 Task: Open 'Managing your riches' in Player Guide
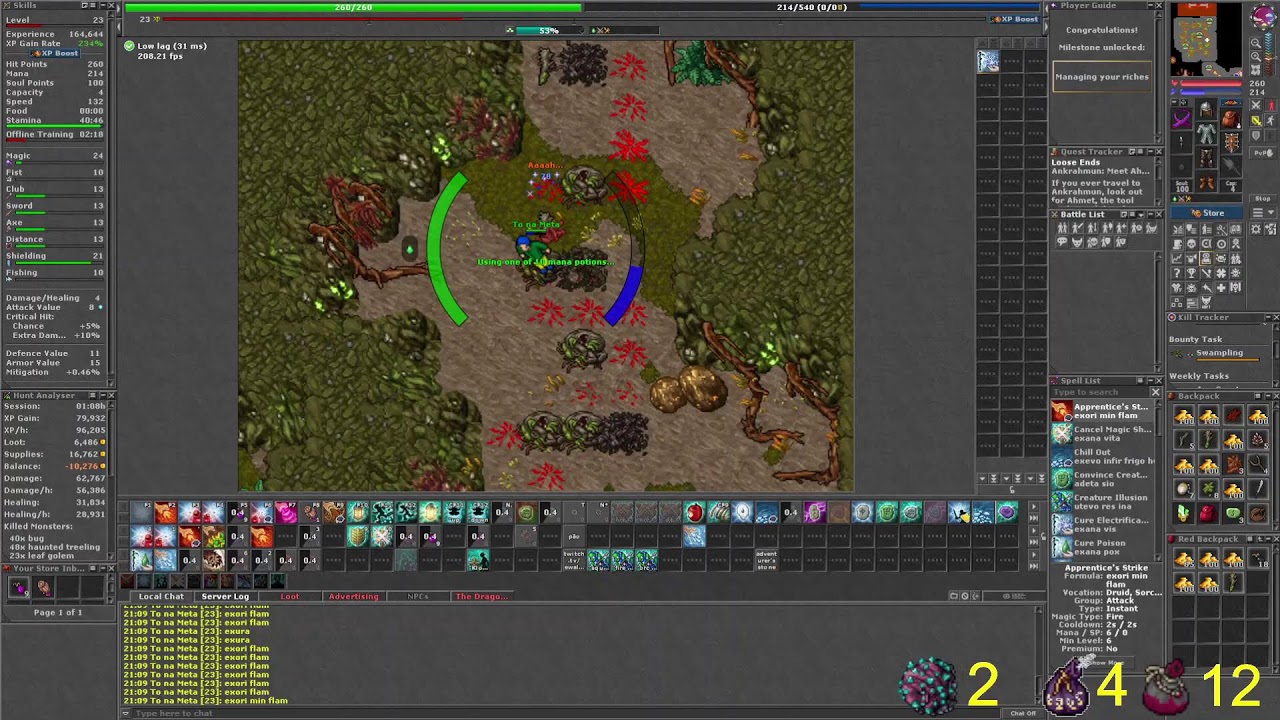pyautogui.click(x=1101, y=77)
